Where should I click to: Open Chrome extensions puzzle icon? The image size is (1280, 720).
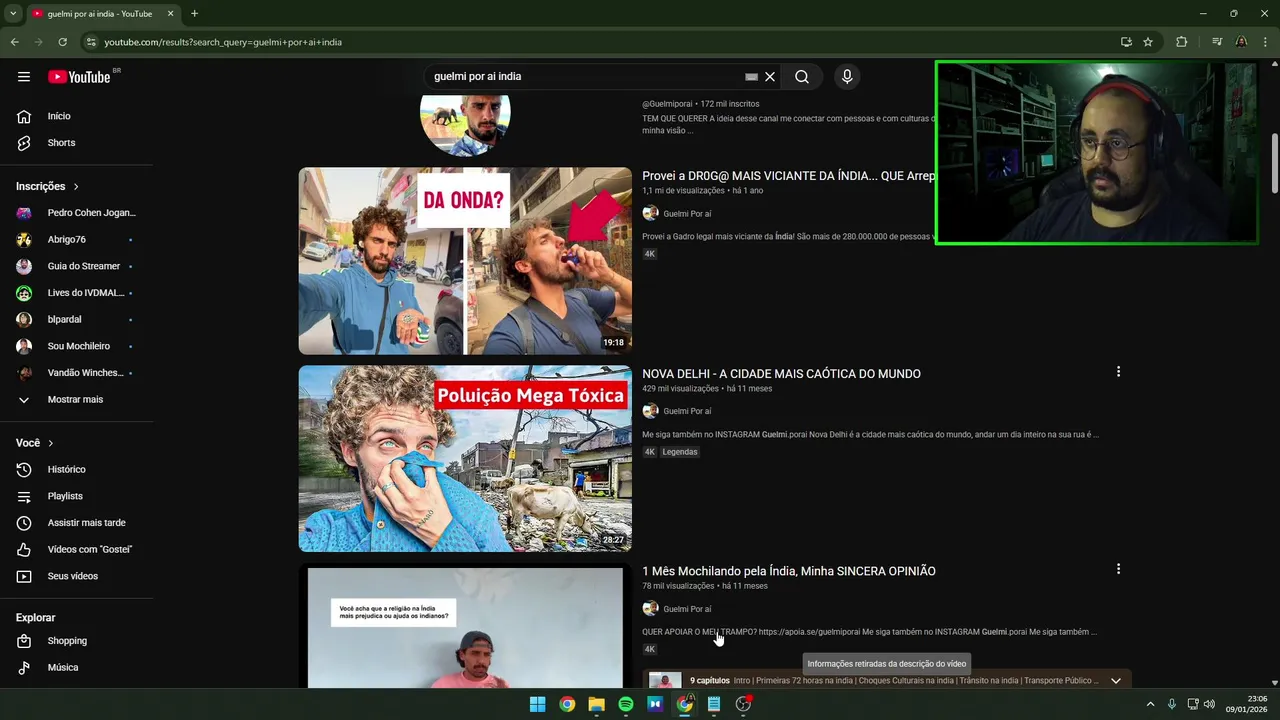(x=1182, y=42)
